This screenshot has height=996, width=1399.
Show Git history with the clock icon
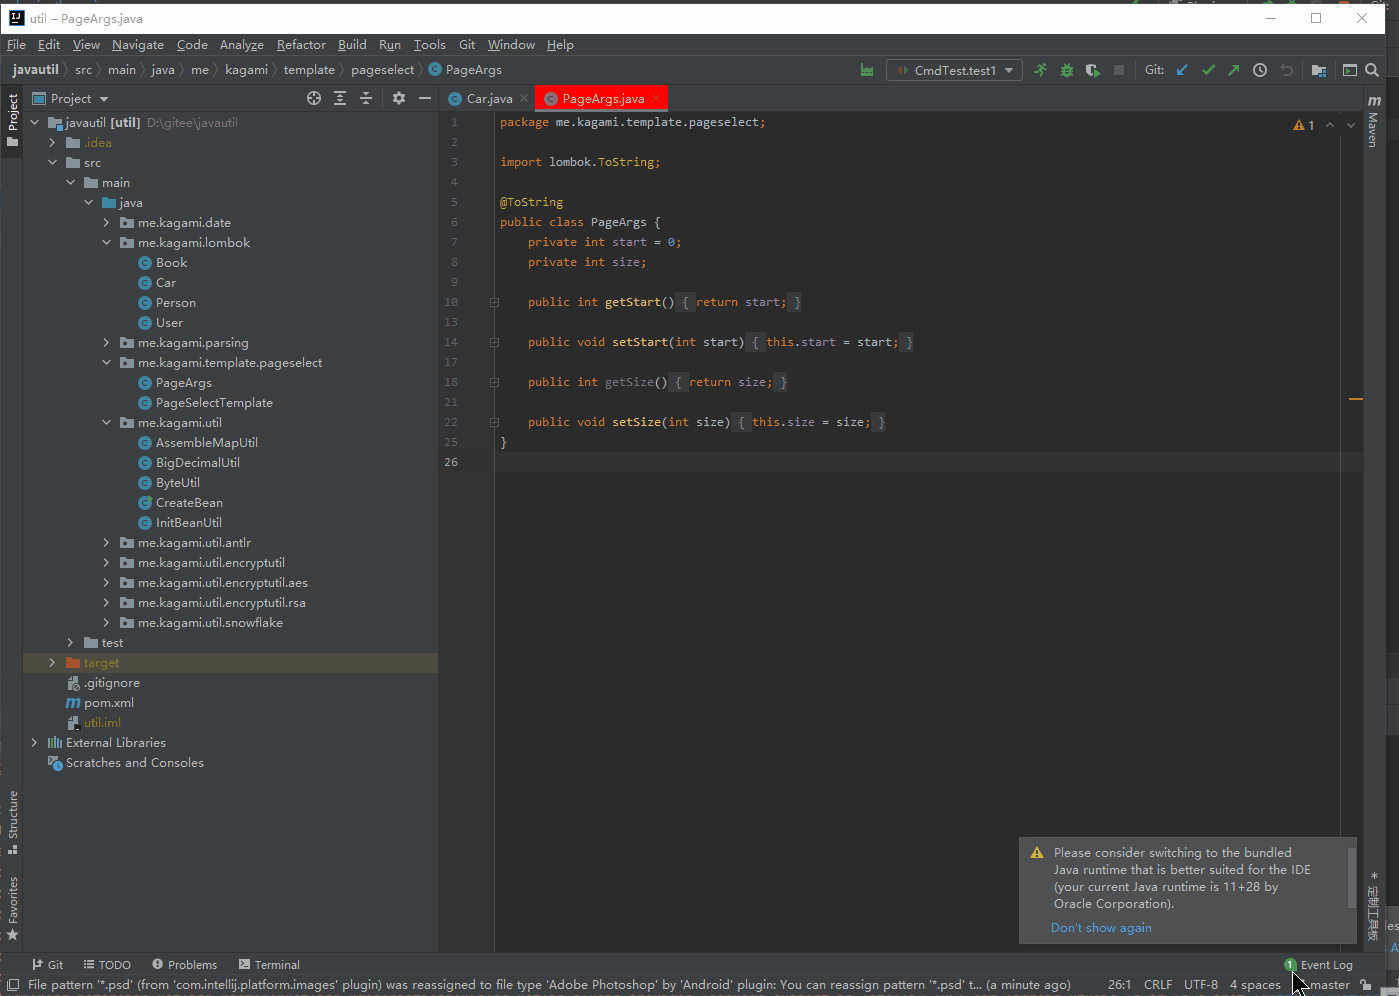coord(1260,70)
